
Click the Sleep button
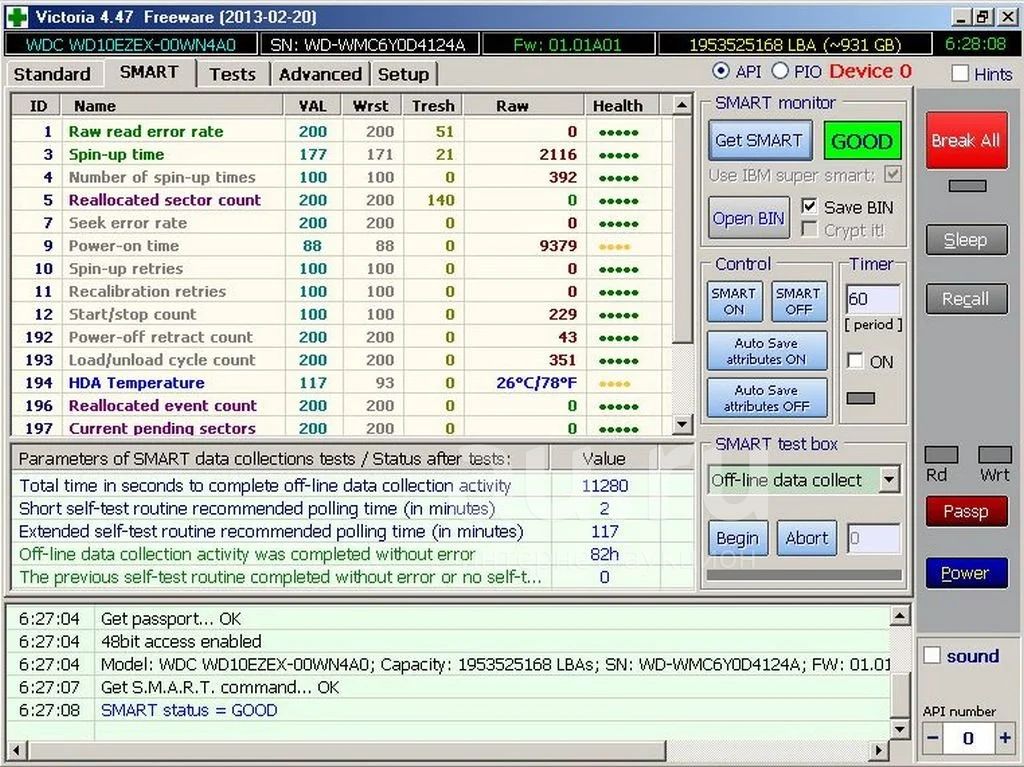pos(966,240)
